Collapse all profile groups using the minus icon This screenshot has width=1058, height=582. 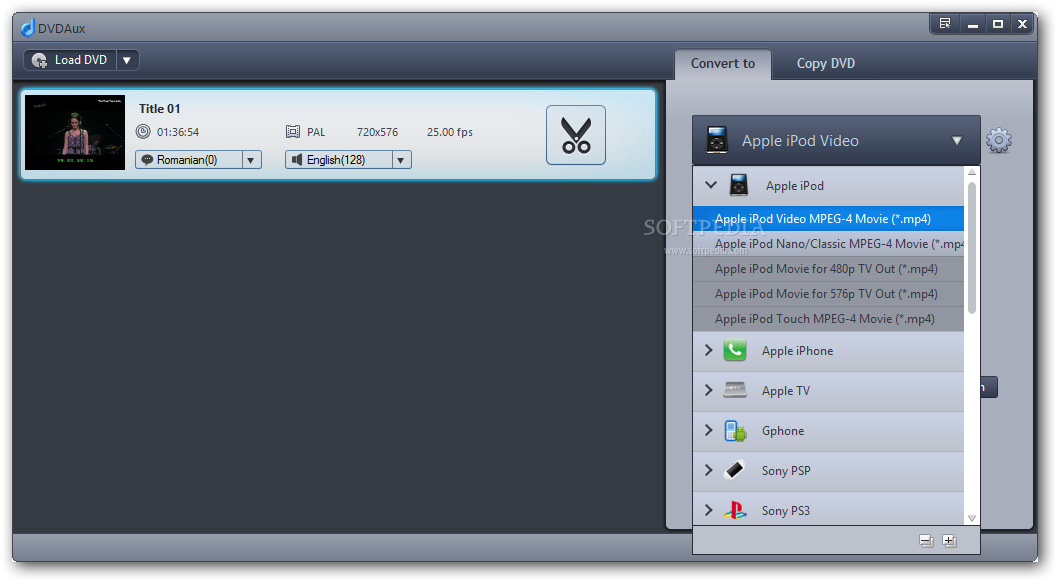click(926, 541)
